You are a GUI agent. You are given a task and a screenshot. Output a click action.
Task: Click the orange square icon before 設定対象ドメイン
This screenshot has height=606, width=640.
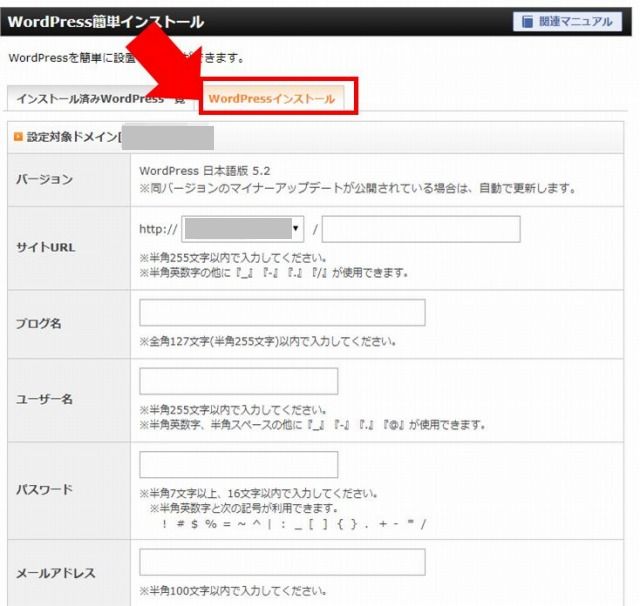(x=17, y=137)
